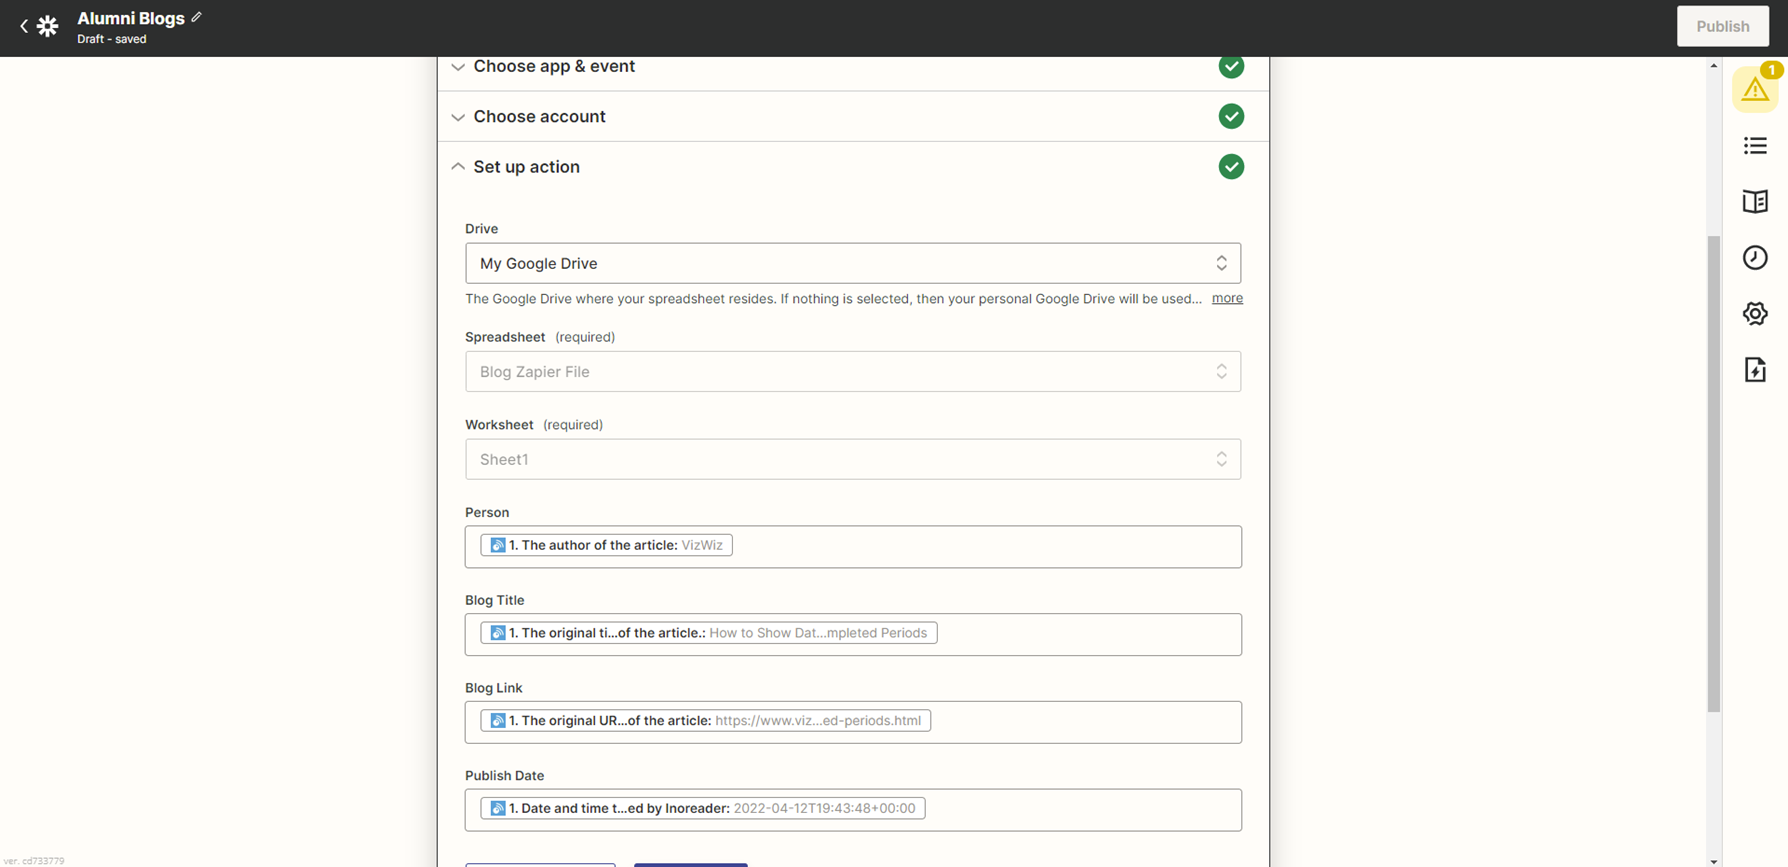Image resolution: width=1788 pixels, height=867 pixels.
Task: Select the original title of the article pill
Action: pos(709,633)
